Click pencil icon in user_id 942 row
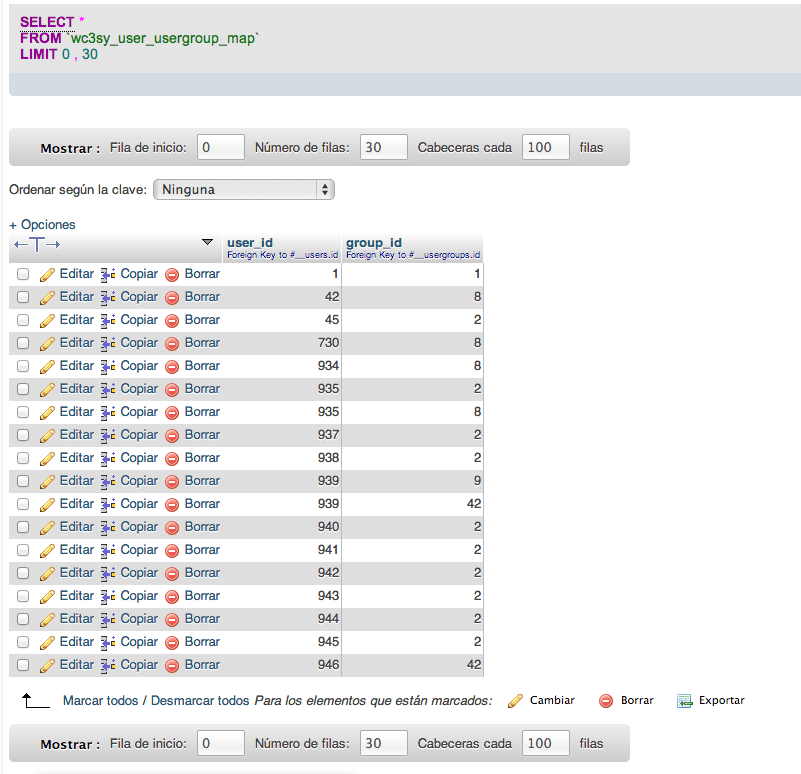 [x=47, y=573]
